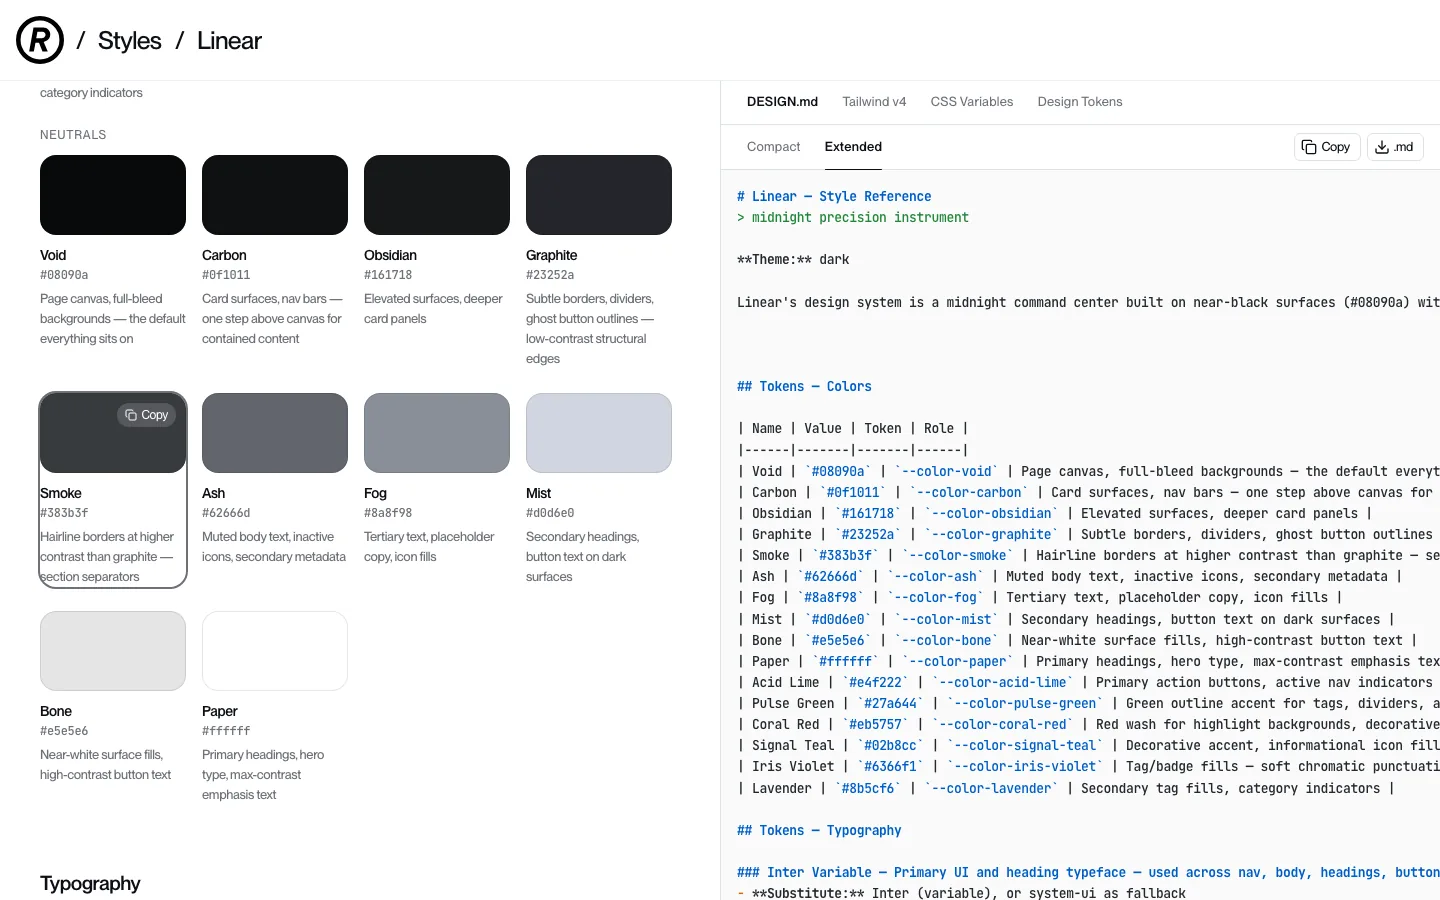Viewport: 1440px width, 900px height.
Task: Select the Obsidian color swatch
Action: pos(437,195)
